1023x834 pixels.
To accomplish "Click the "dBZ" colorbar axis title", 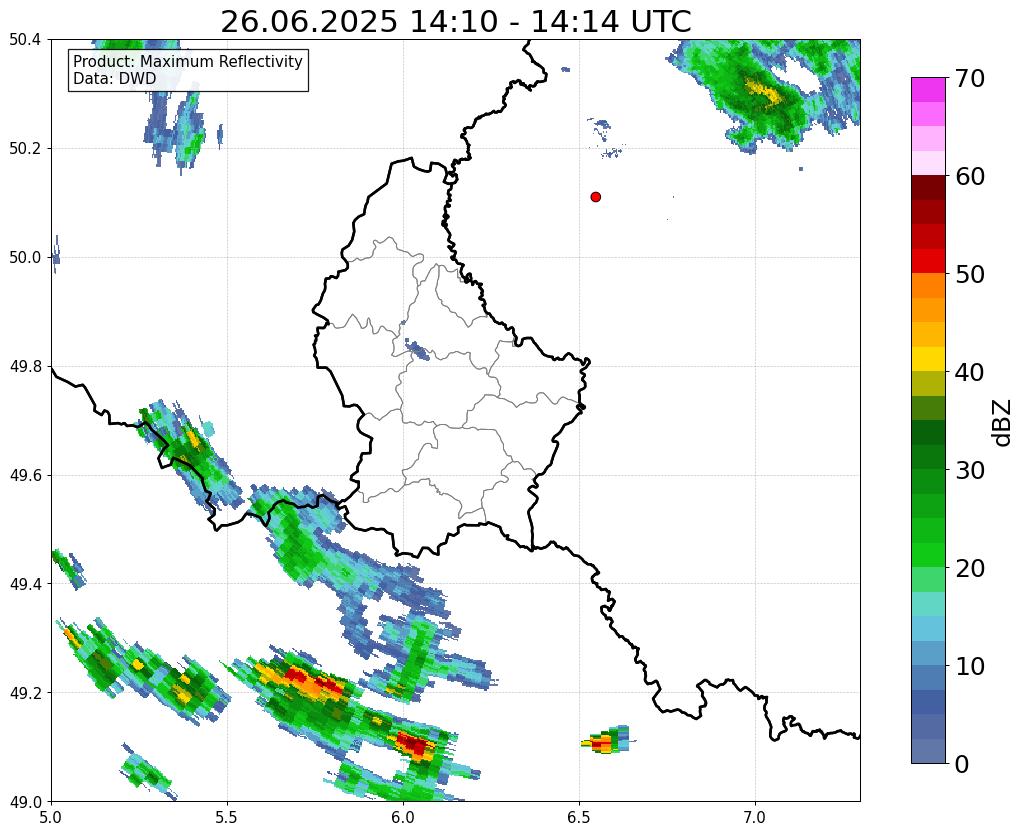I will [x=1003, y=423].
